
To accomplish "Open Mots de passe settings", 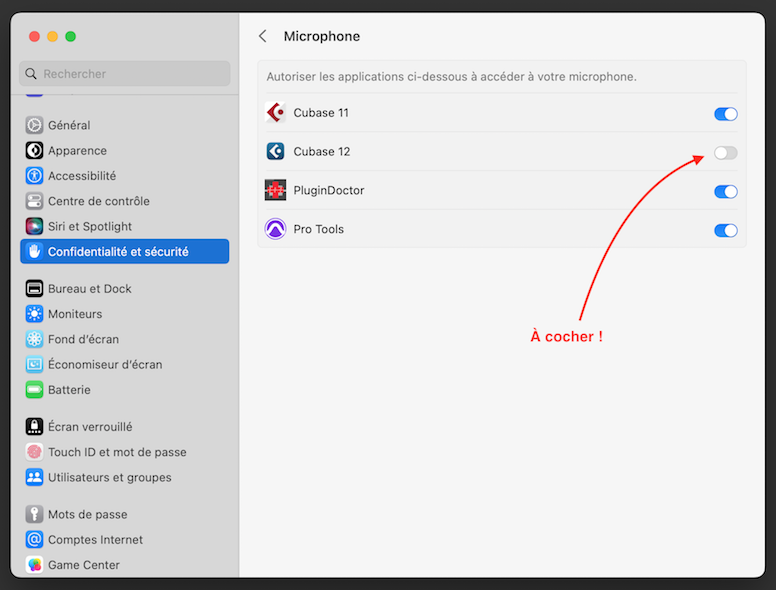I will [x=87, y=514].
